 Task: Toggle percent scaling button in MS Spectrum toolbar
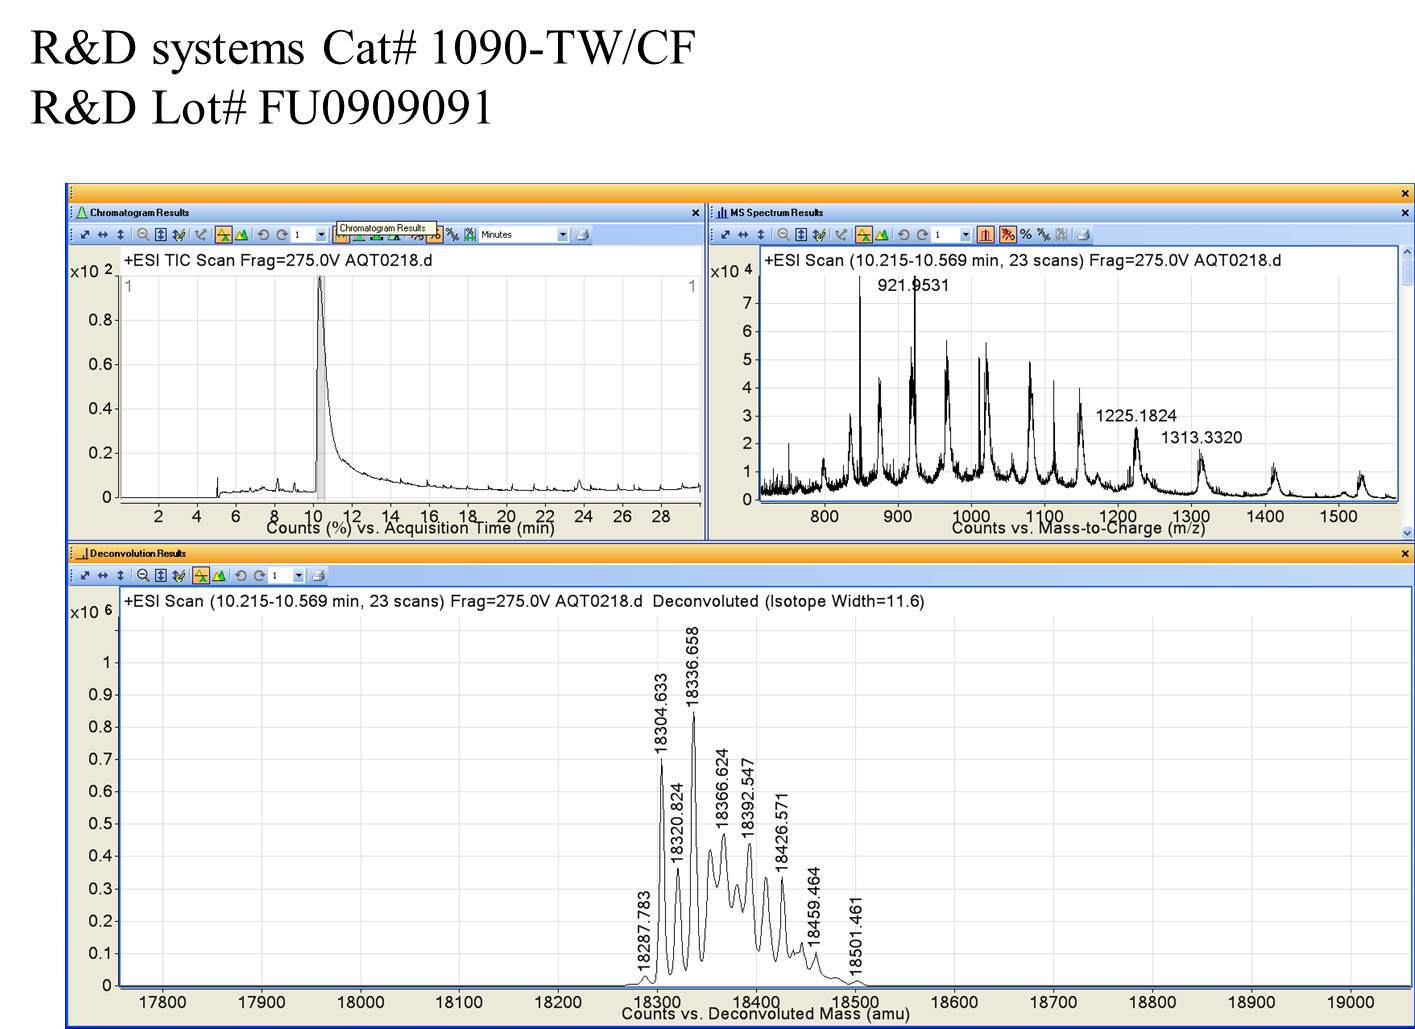[x=1025, y=235]
